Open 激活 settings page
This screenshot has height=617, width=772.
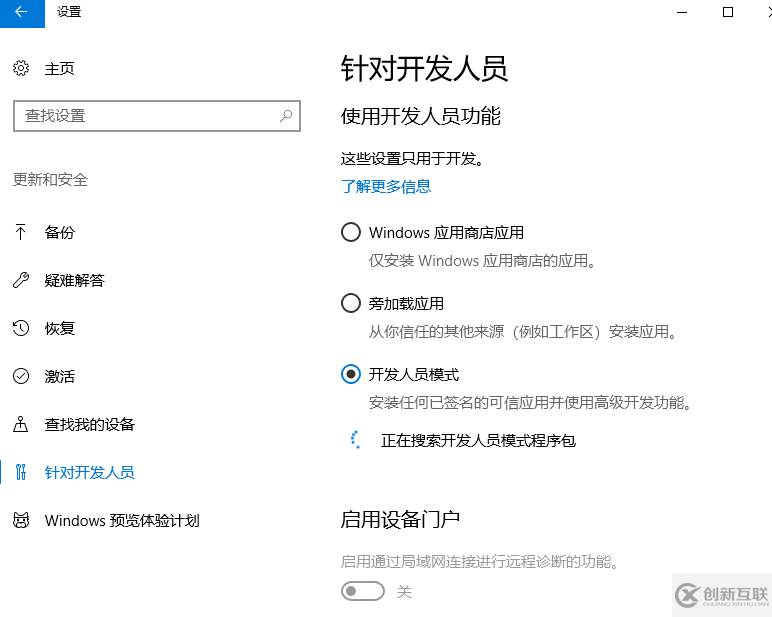[60, 376]
